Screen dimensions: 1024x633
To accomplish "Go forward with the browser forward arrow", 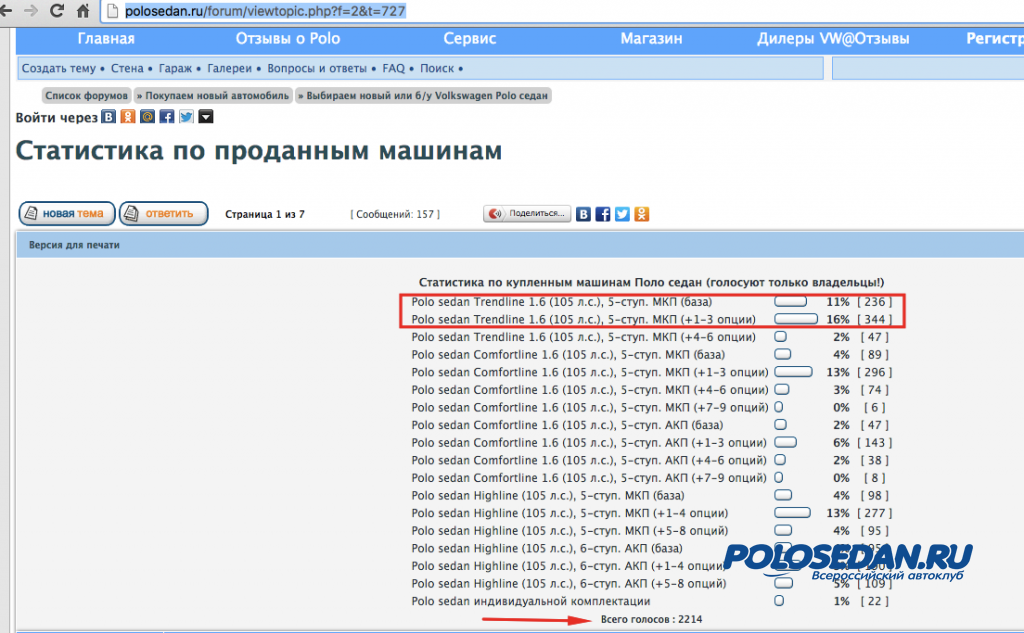I will [x=31, y=10].
